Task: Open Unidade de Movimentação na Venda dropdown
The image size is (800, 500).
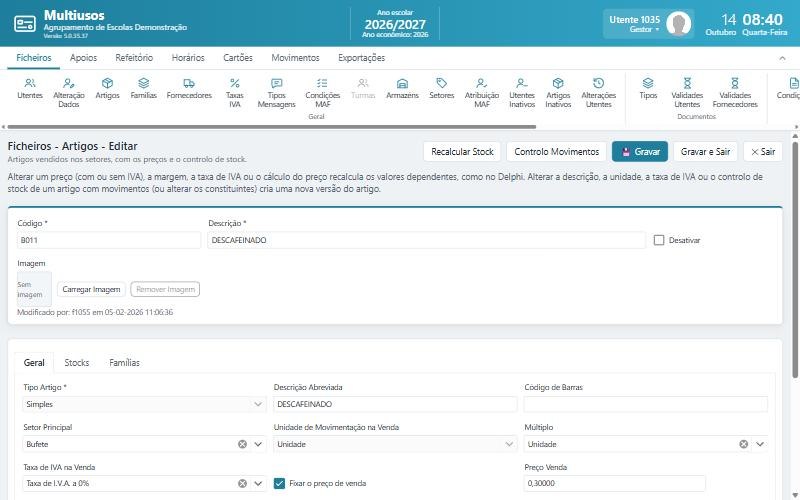Action: pos(509,444)
